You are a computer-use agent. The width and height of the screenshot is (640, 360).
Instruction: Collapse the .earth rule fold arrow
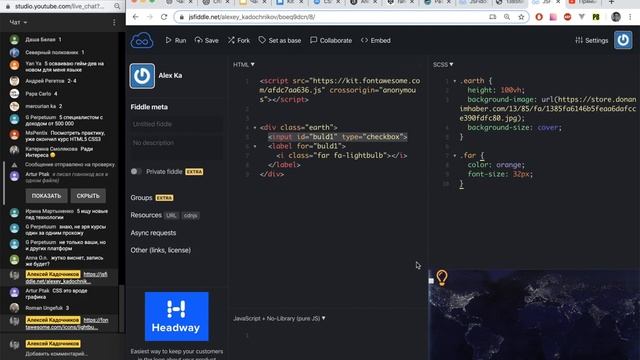[455, 81]
